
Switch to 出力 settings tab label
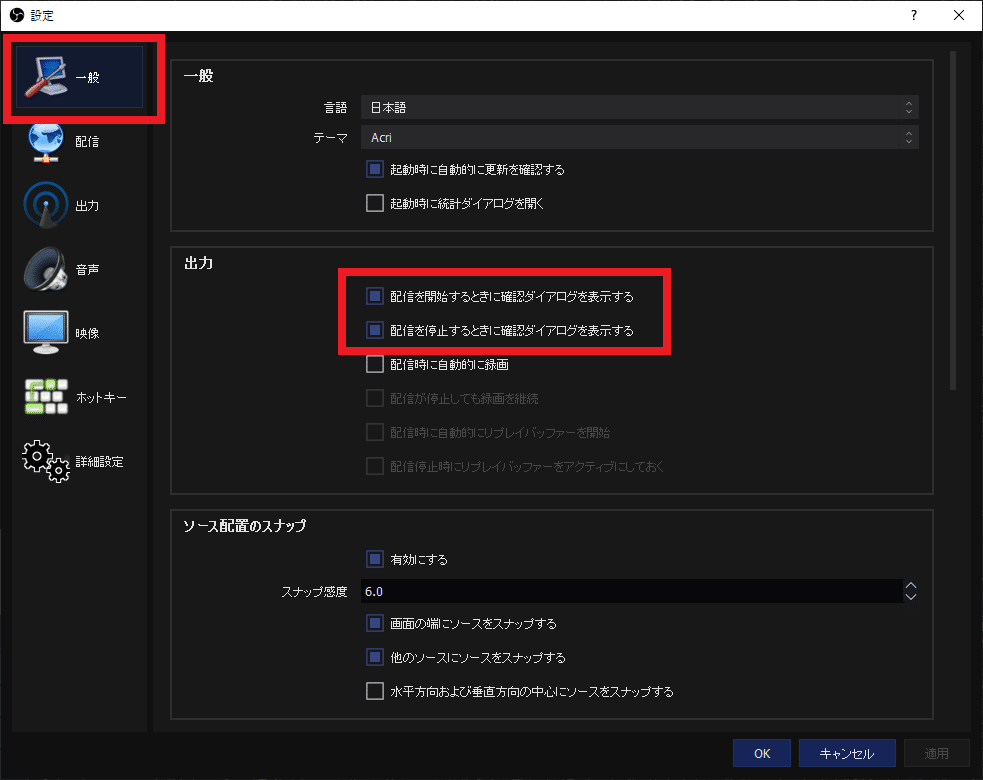point(87,206)
